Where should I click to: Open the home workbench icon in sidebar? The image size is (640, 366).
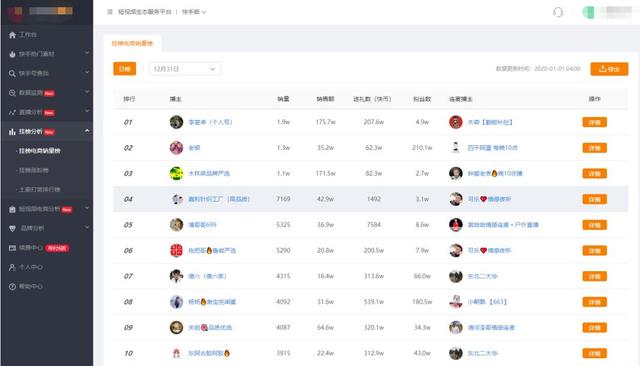[x=12, y=35]
